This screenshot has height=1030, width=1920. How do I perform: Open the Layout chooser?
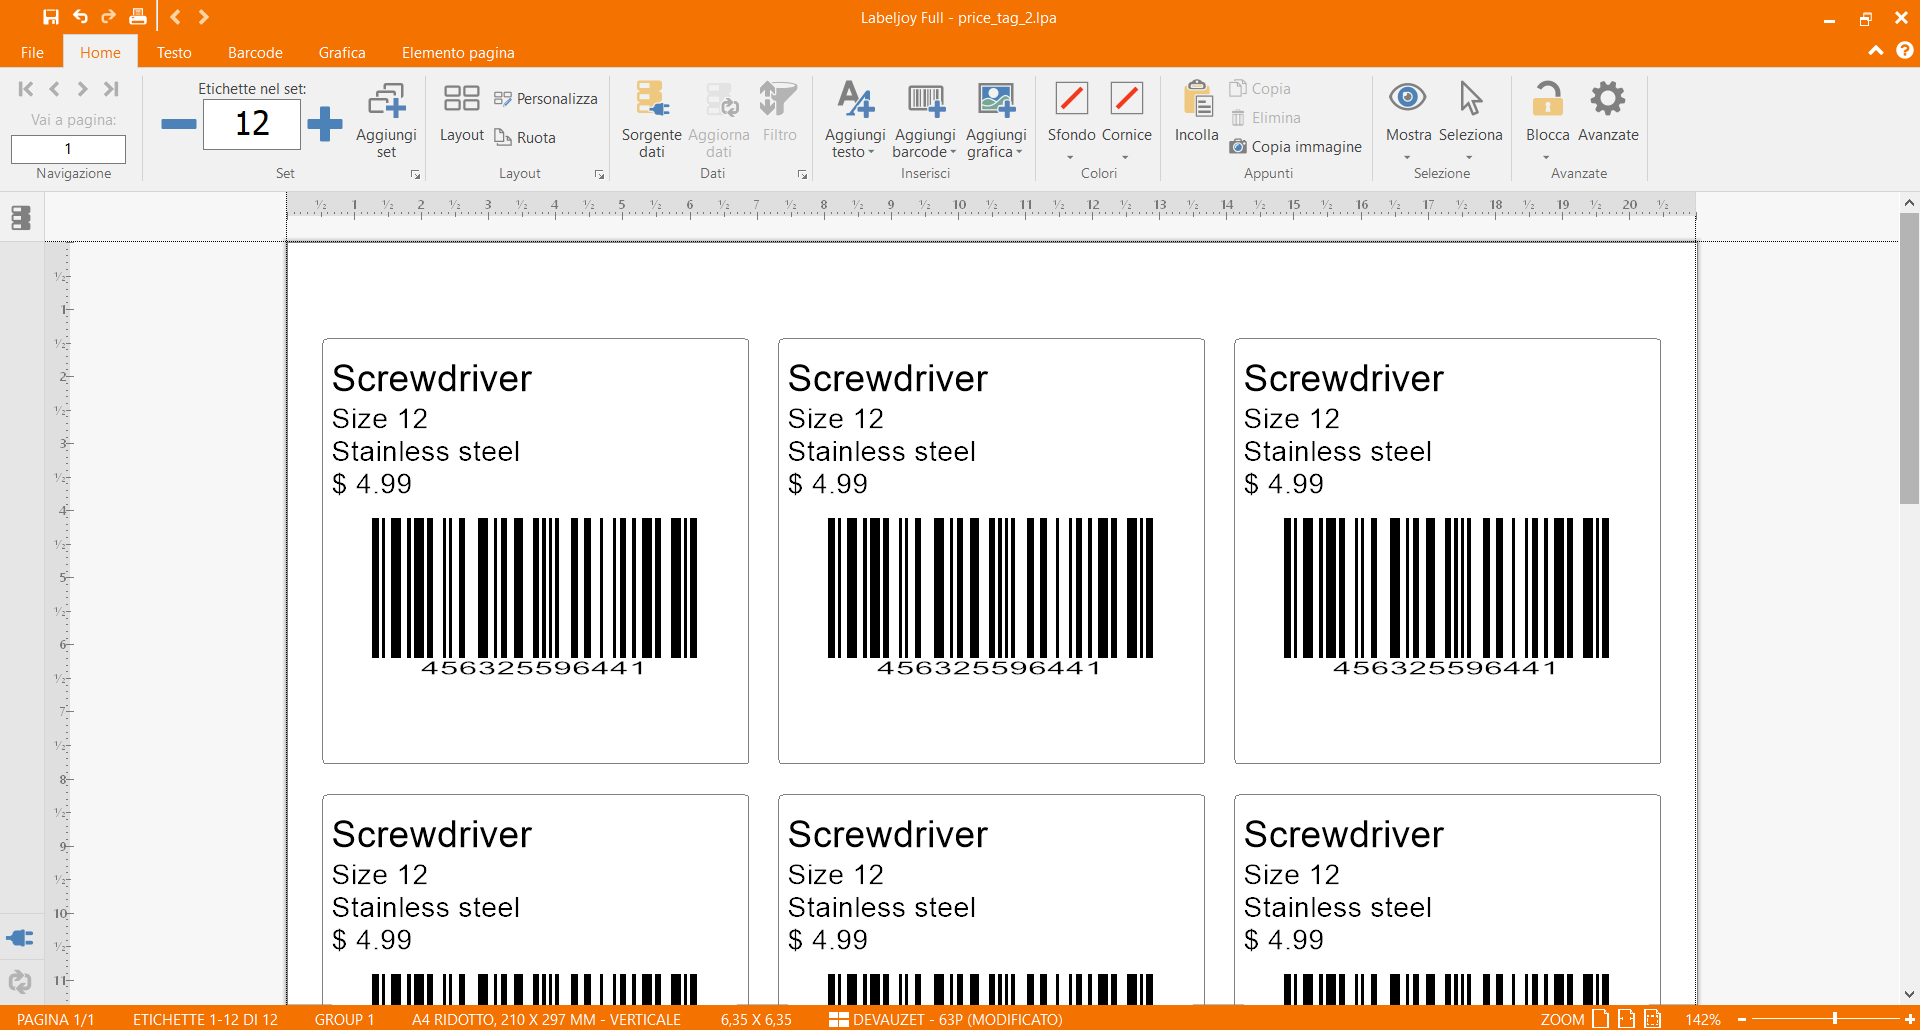click(x=461, y=113)
